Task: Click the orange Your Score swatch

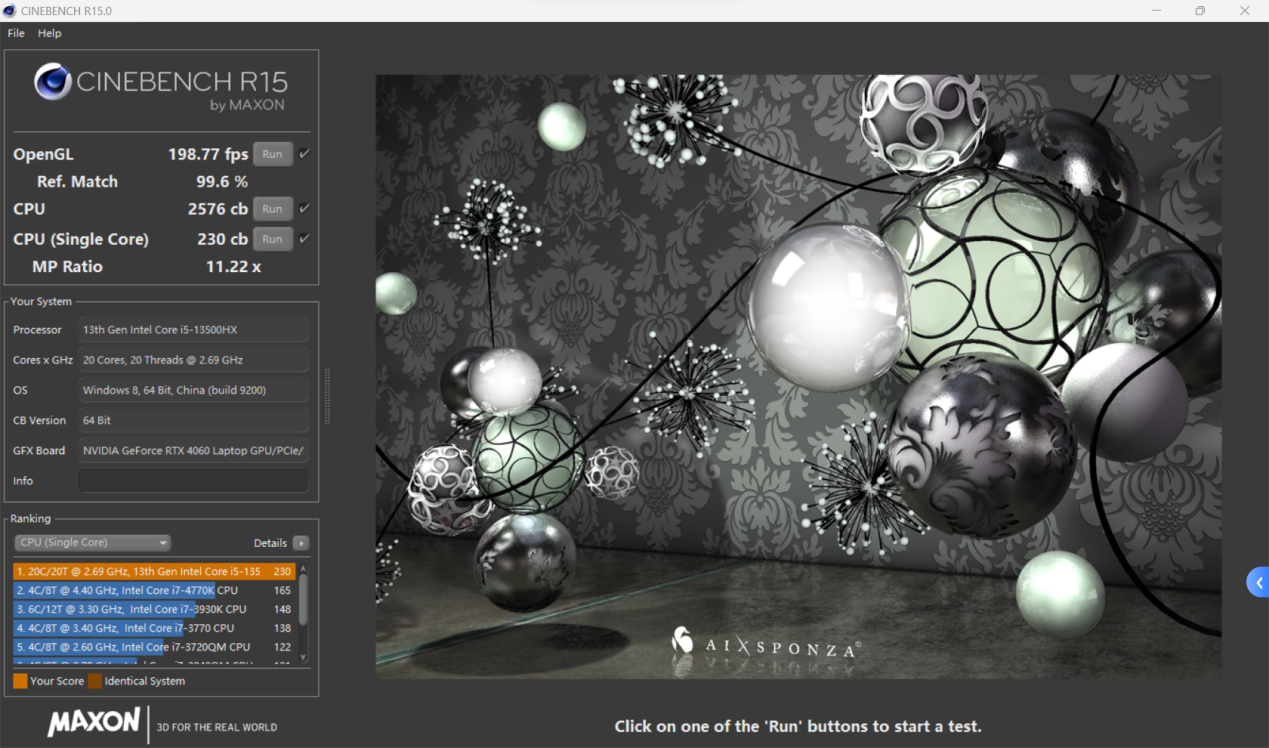Action: pyautogui.click(x=20, y=681)
